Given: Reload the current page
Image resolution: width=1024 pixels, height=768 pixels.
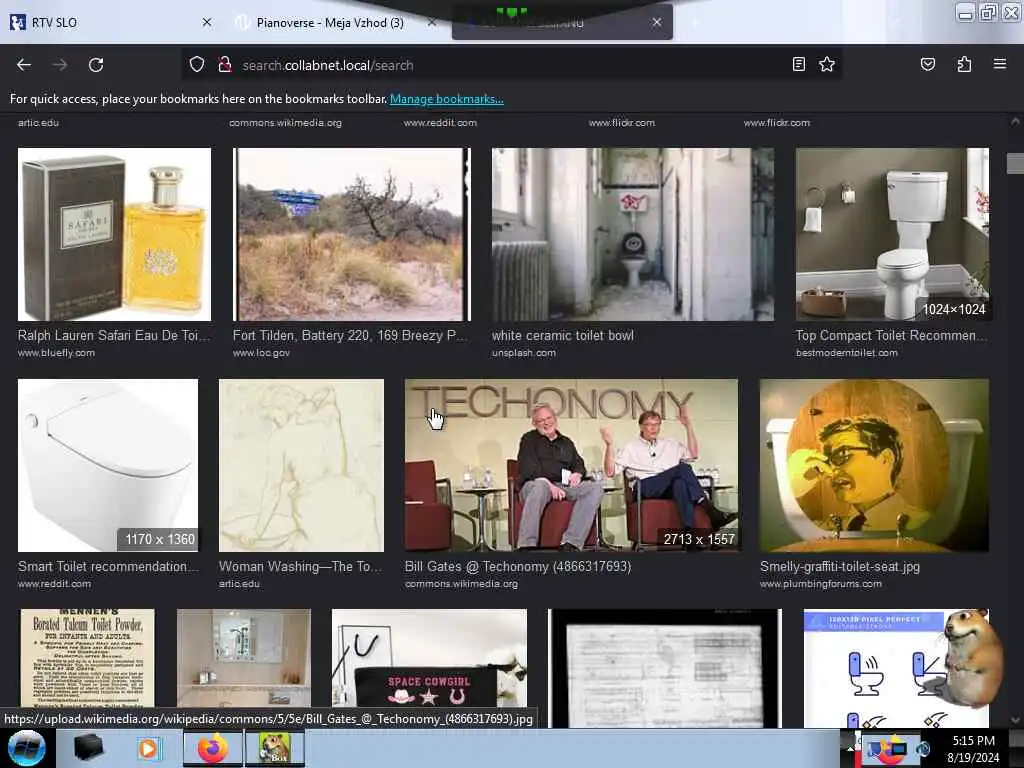Looking at the screenshot, I should 96,65.
